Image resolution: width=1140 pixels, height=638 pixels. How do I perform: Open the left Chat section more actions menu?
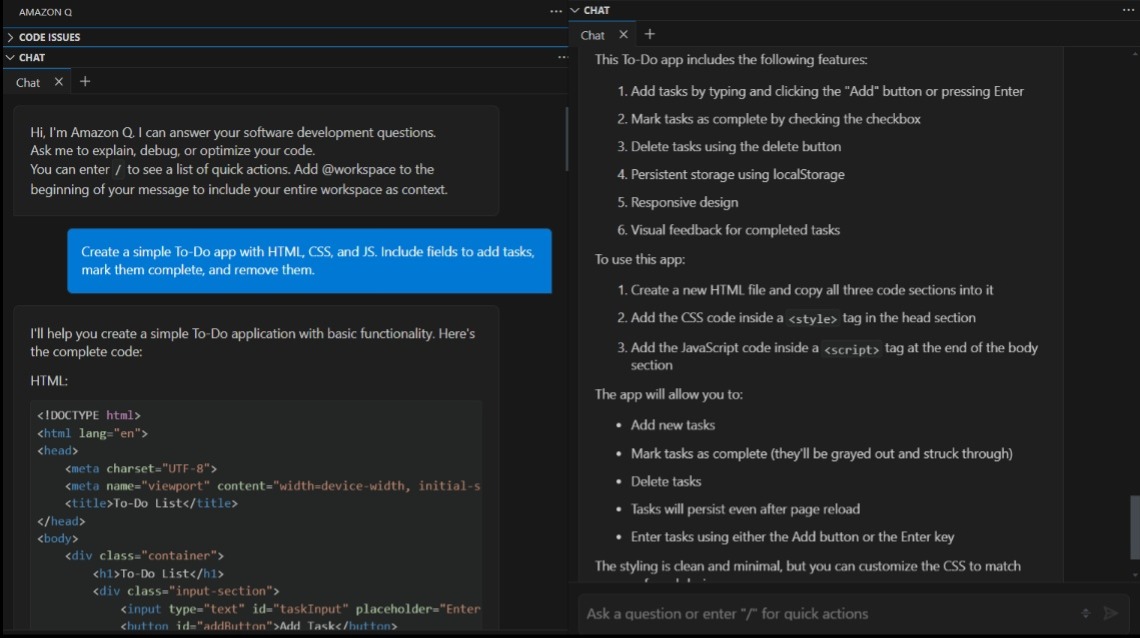(x=562, y=57)
